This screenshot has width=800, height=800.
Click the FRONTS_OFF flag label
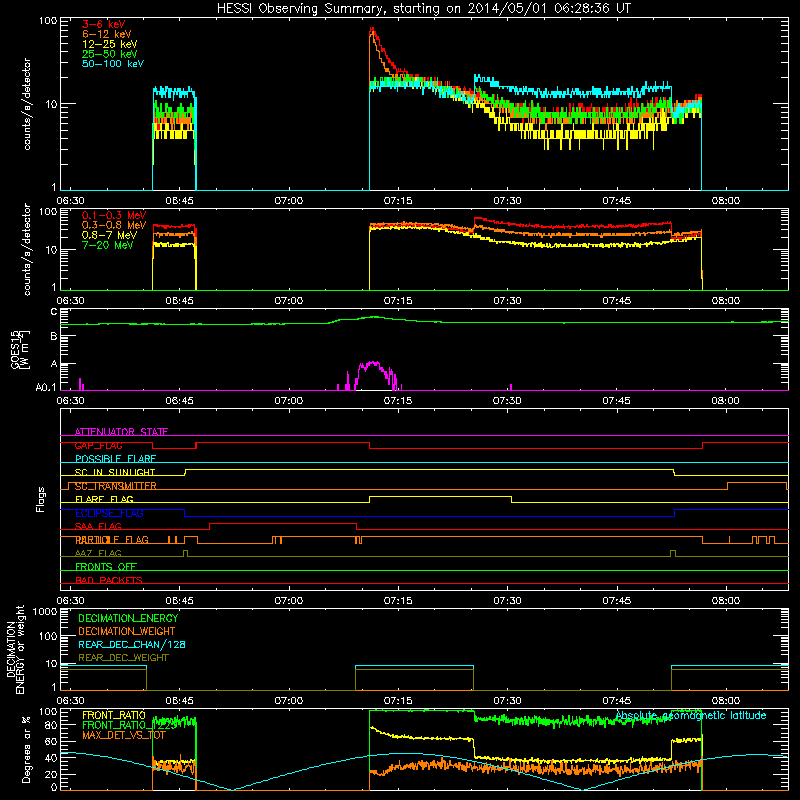(x=106, y=567)
